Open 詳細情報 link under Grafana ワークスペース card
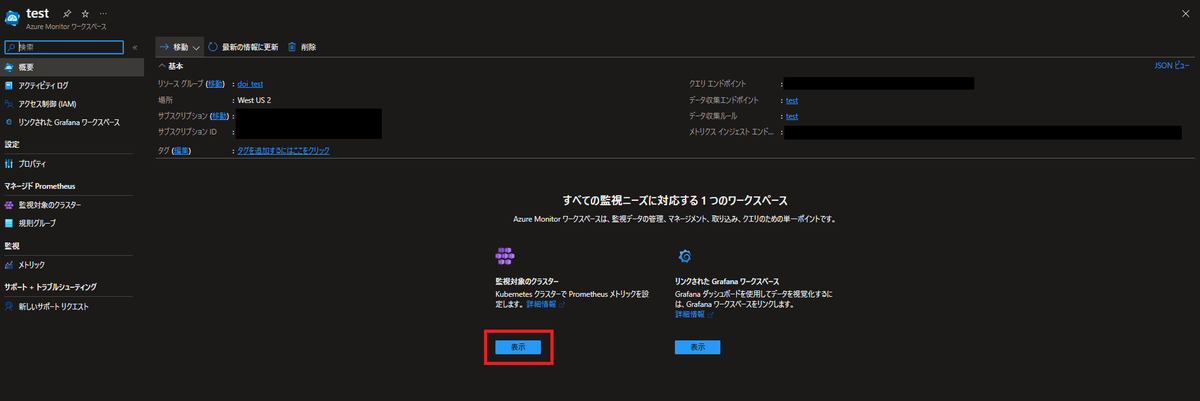The height and width of the screenshot is (401, 1200). coord(694,314)
